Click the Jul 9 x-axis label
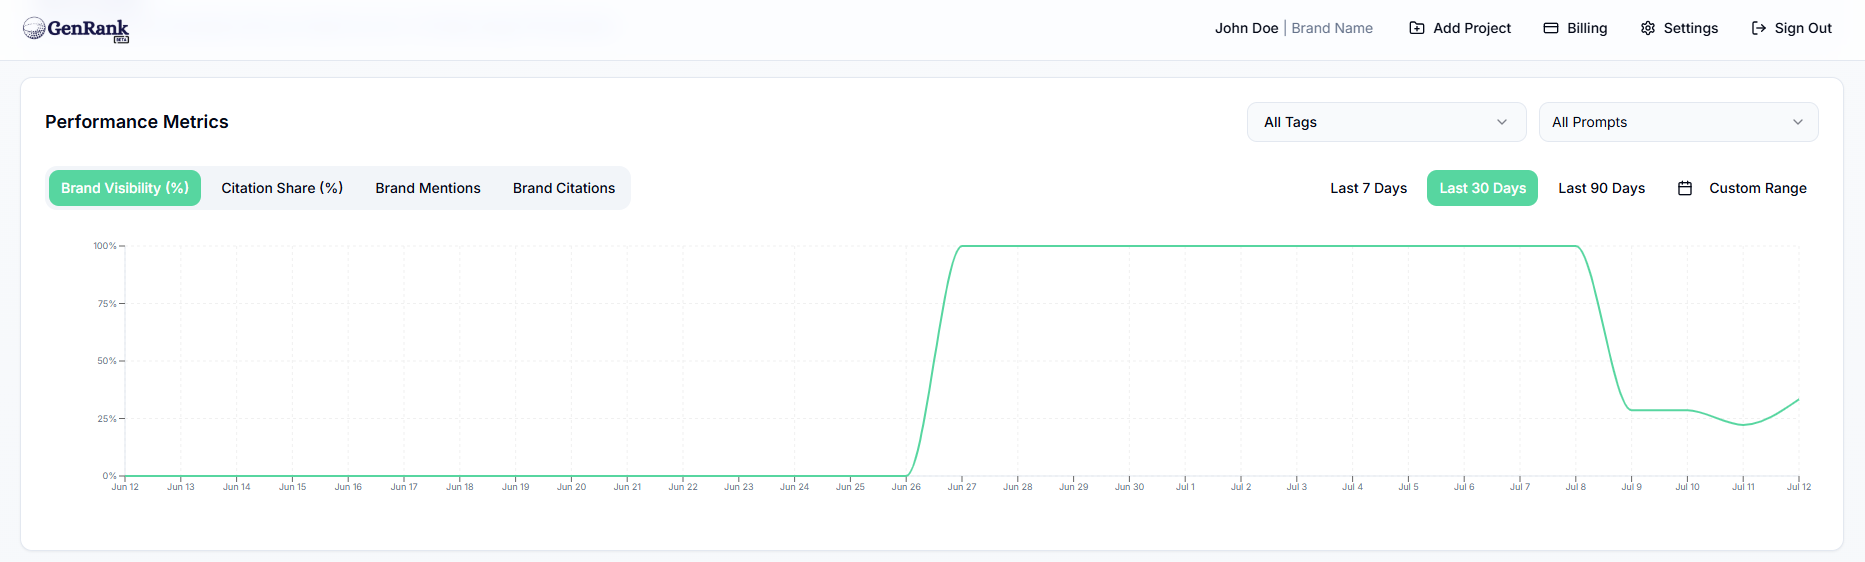The width and height of the screenshot is (1865, 562). point(1632,487)
